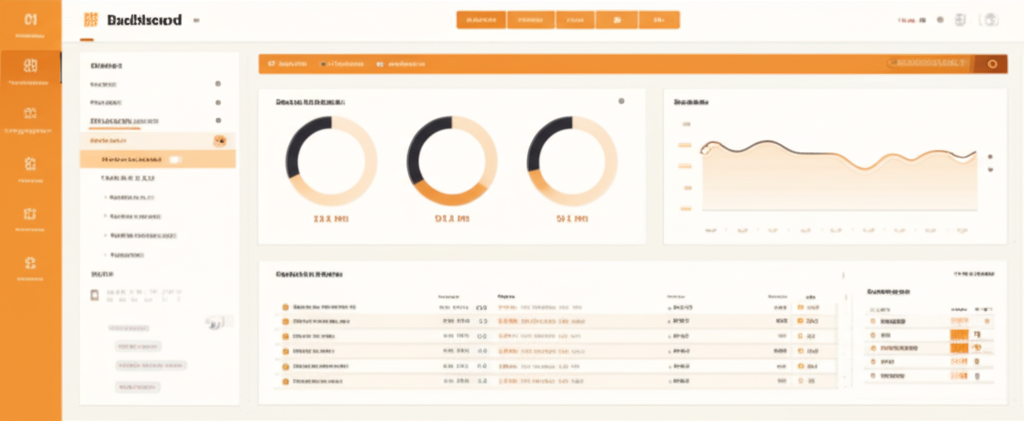Viewport: 1024px width, 421px height.
Task: Switch to the first tab in the orange bar
Action: 287,64
